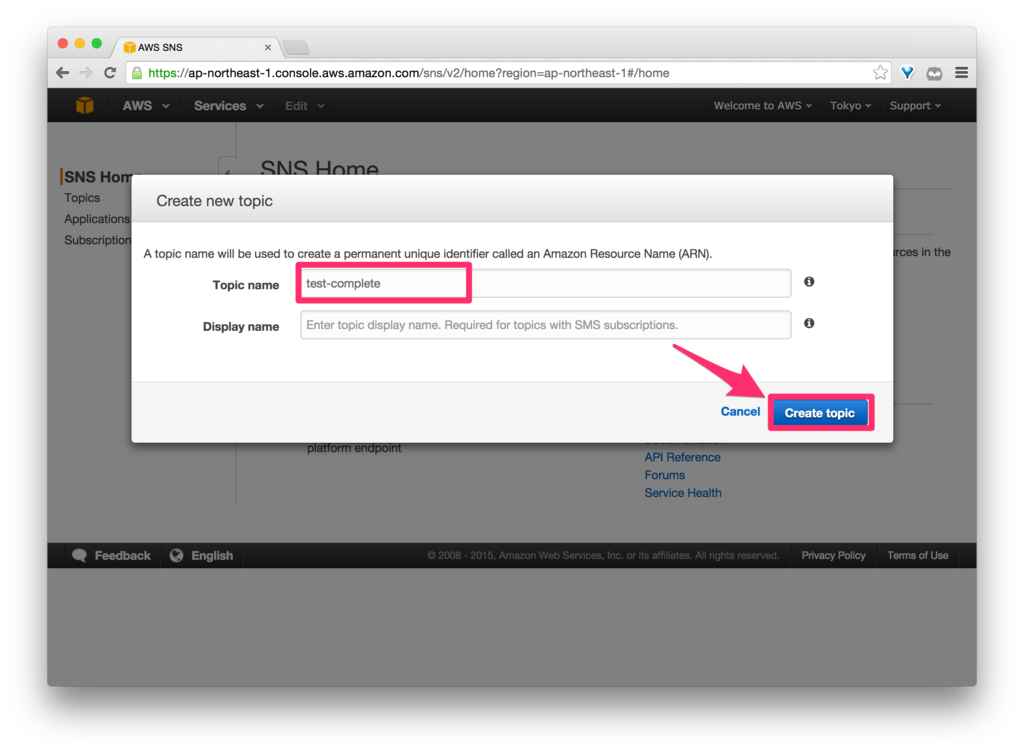The width and height of the screenshot is (1024, 754).
Task: Go to SNS Home in sidebar
Action: [98, 176]
